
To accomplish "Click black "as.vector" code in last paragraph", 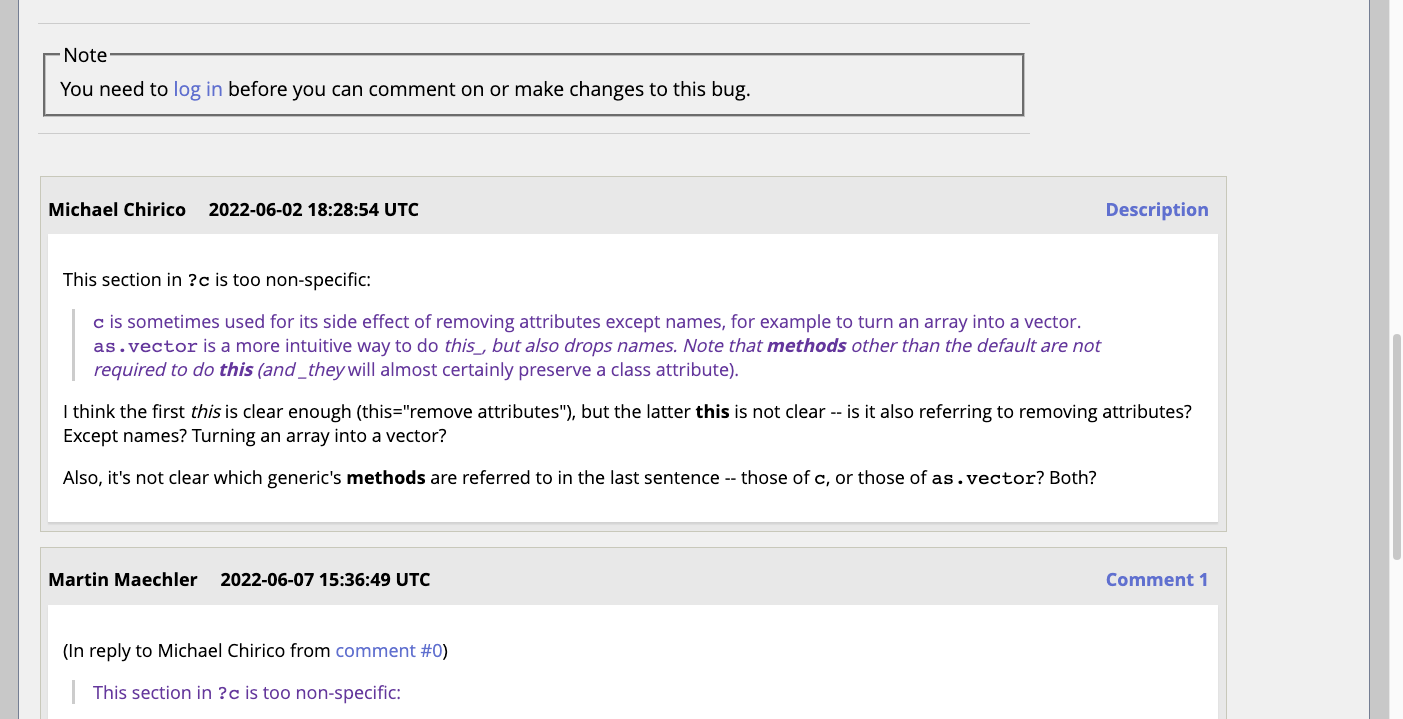I will click(983, 479).
